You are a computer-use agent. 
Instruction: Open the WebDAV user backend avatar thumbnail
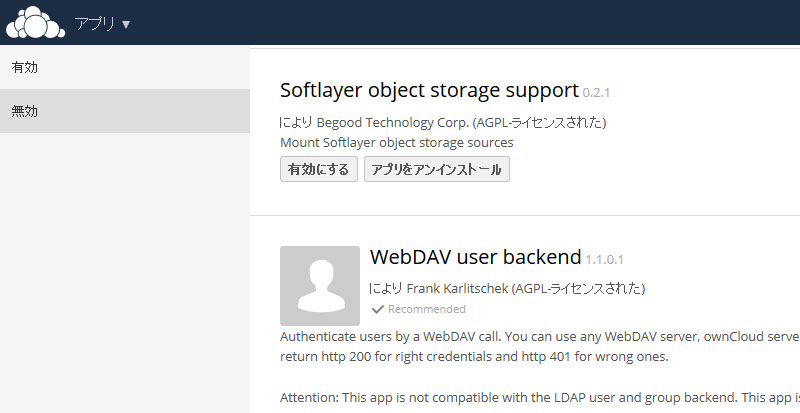pos(320,286)
